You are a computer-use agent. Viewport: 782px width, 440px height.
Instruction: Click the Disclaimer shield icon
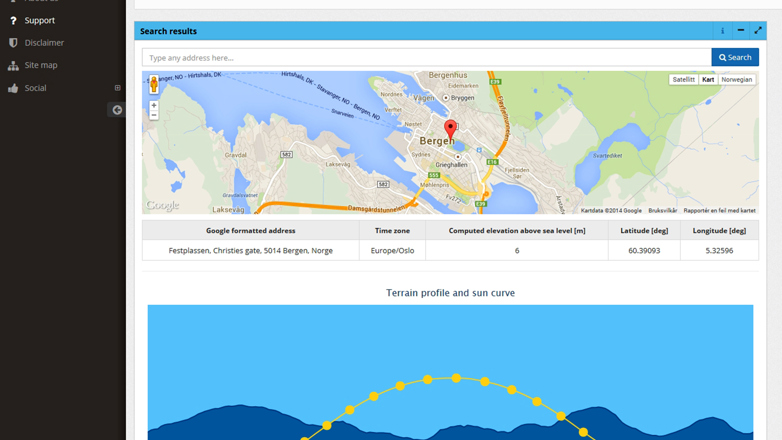point(13,43)
